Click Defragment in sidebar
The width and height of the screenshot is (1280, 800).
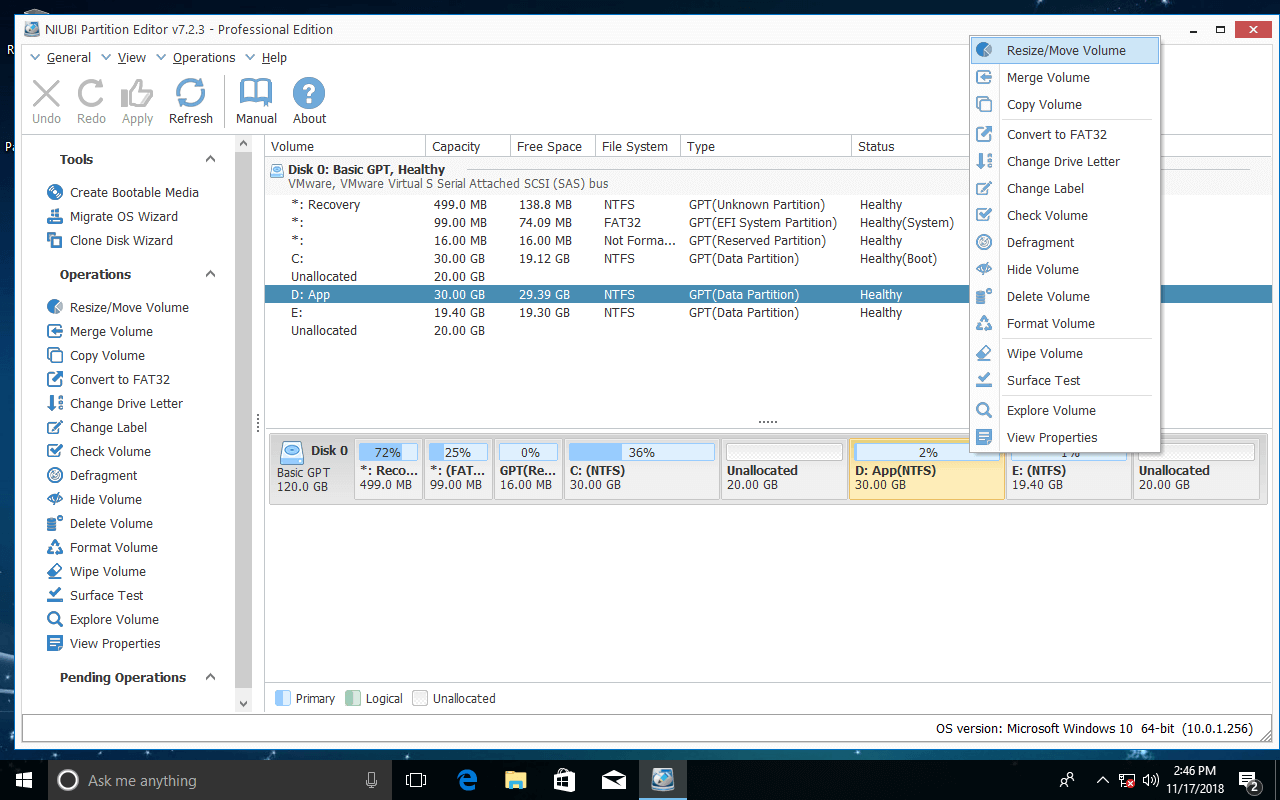coord(103,475)
